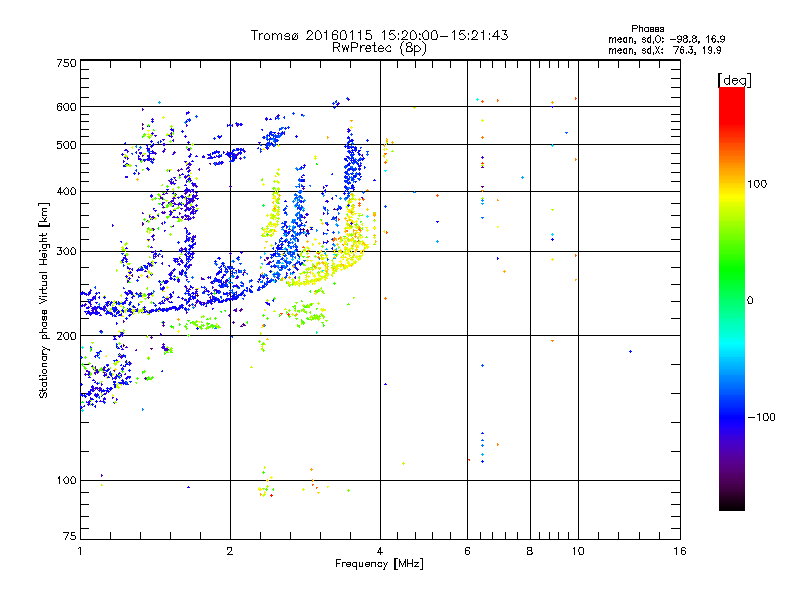The image size is (800, 600).
Task: Click the x-axis tick label "16"
Action: (680, 551)
